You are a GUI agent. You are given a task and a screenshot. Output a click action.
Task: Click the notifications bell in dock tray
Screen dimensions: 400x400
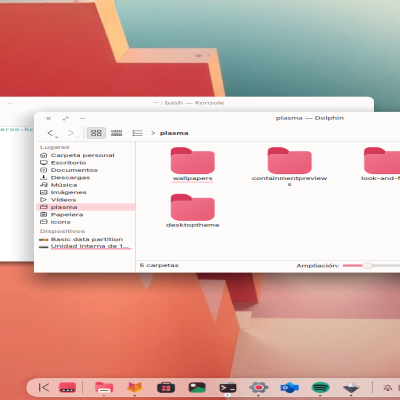(x=388, y=388)
